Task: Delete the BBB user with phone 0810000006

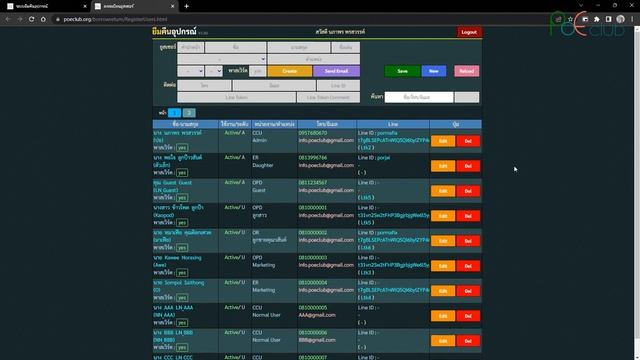Action: coord(468,341)
